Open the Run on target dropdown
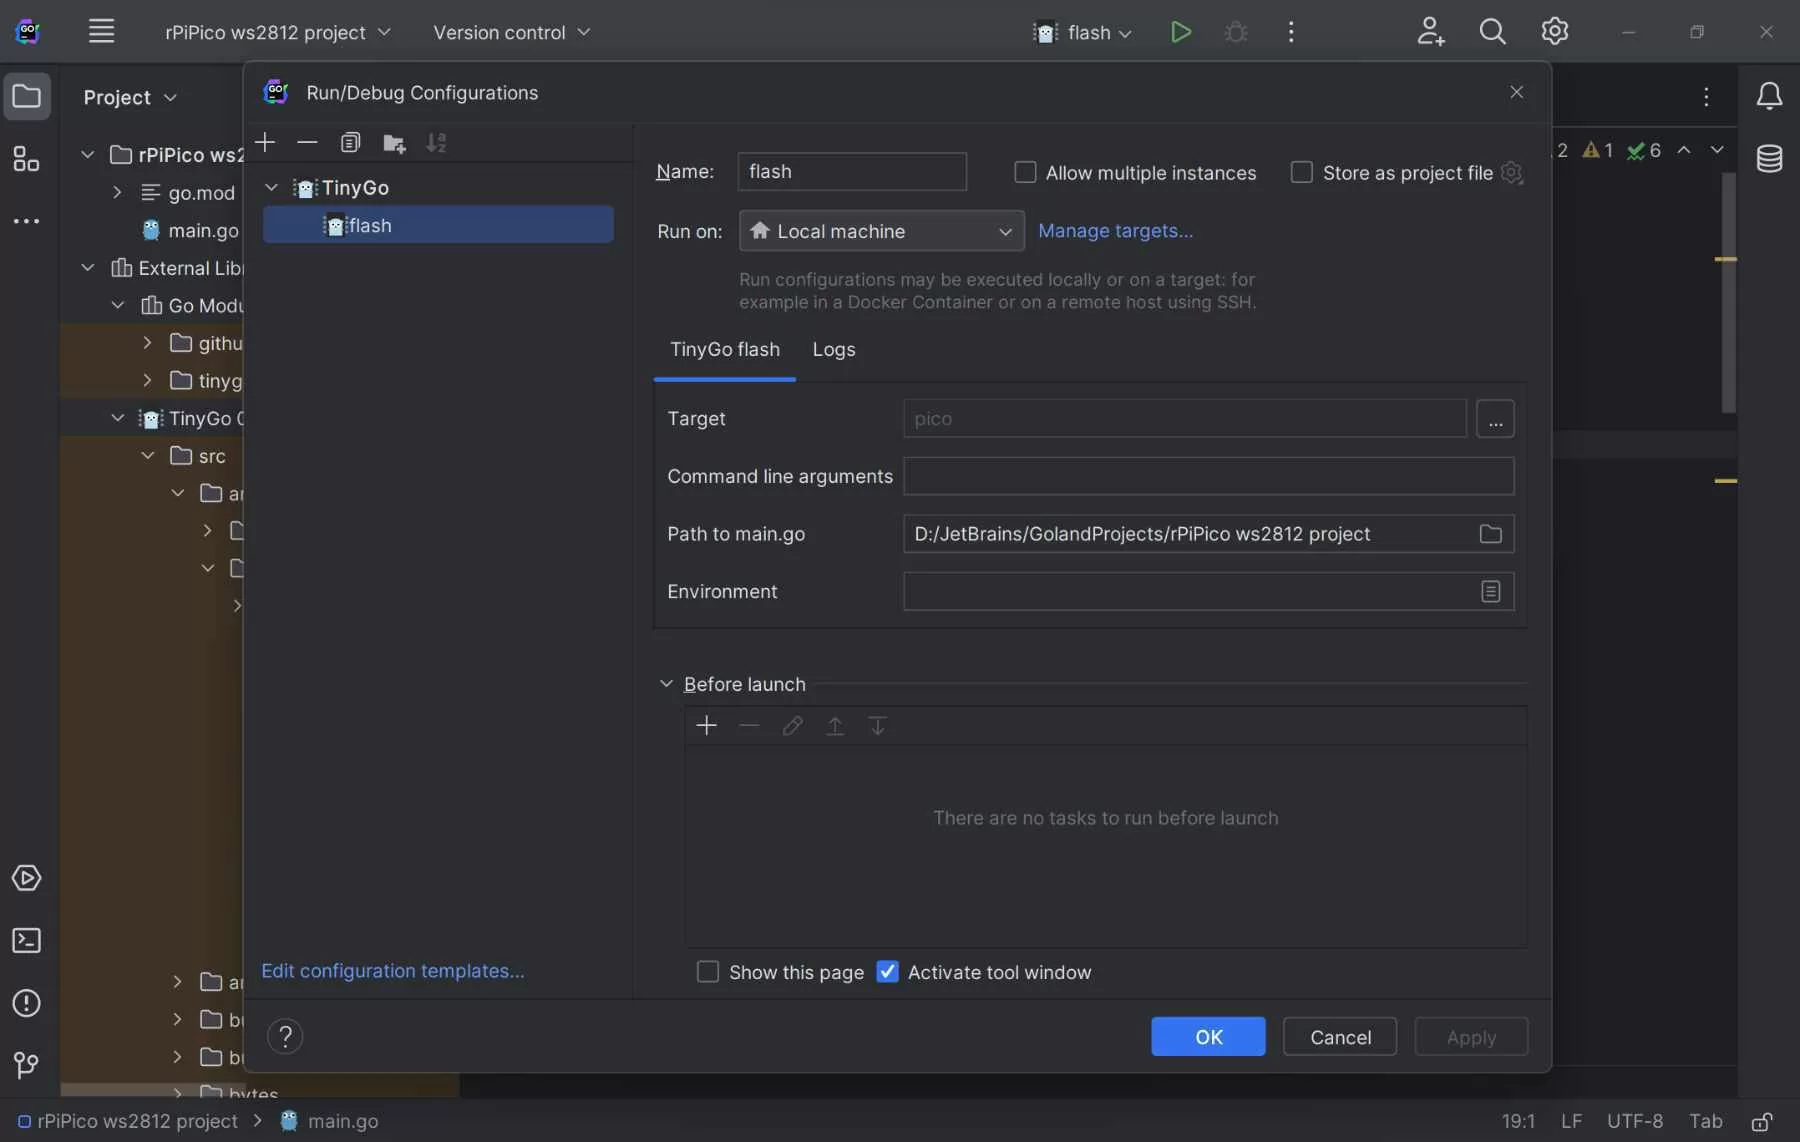Image resolution: width=1800 pixels, height=1142 pixels. pos(881,231)
